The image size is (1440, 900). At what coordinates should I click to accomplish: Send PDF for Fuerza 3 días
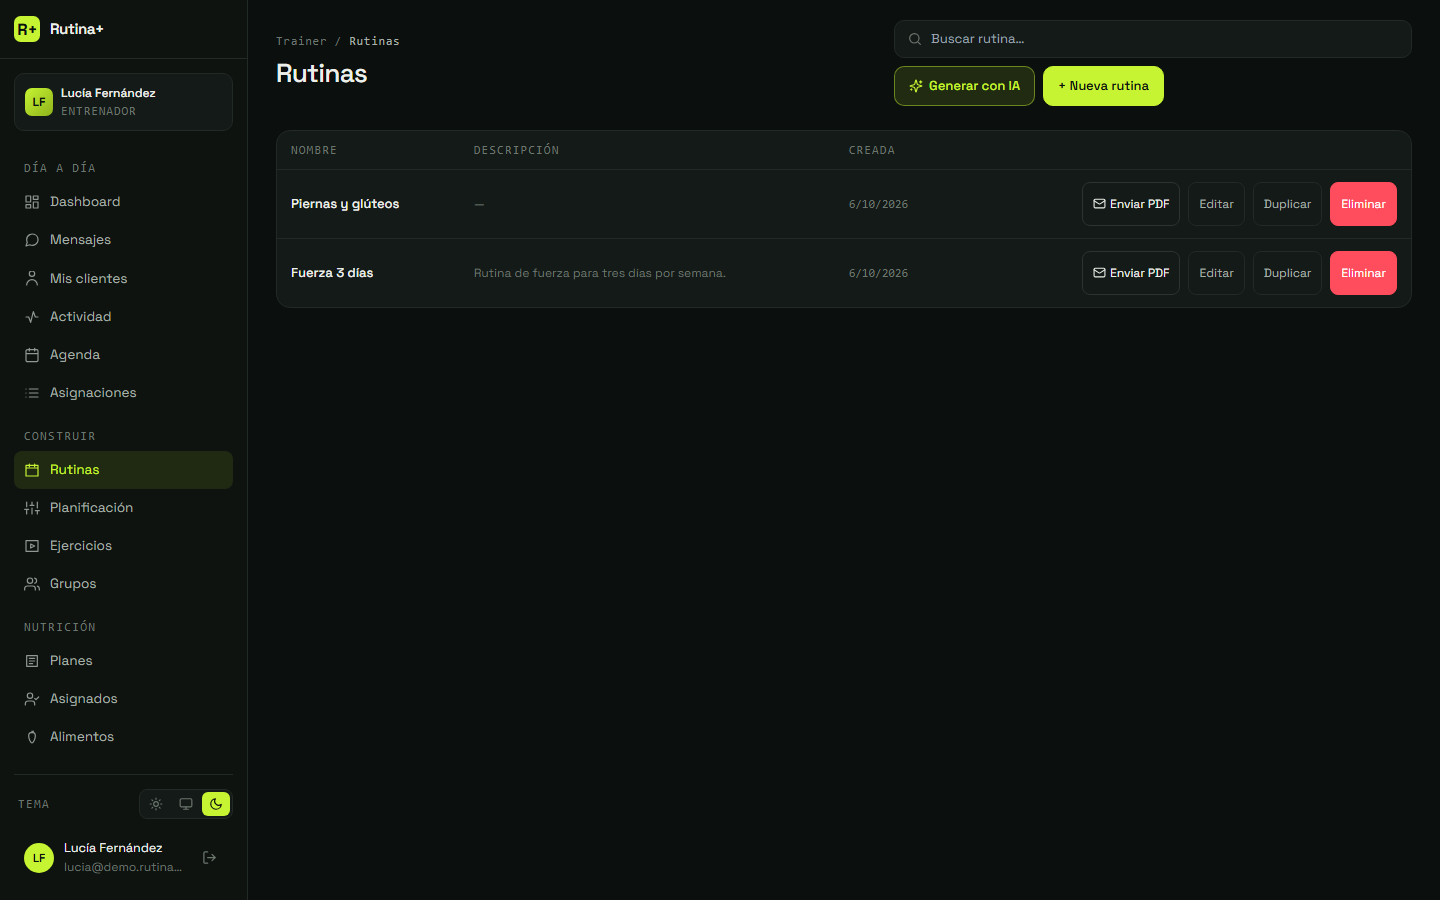(x=1131, y=273)
